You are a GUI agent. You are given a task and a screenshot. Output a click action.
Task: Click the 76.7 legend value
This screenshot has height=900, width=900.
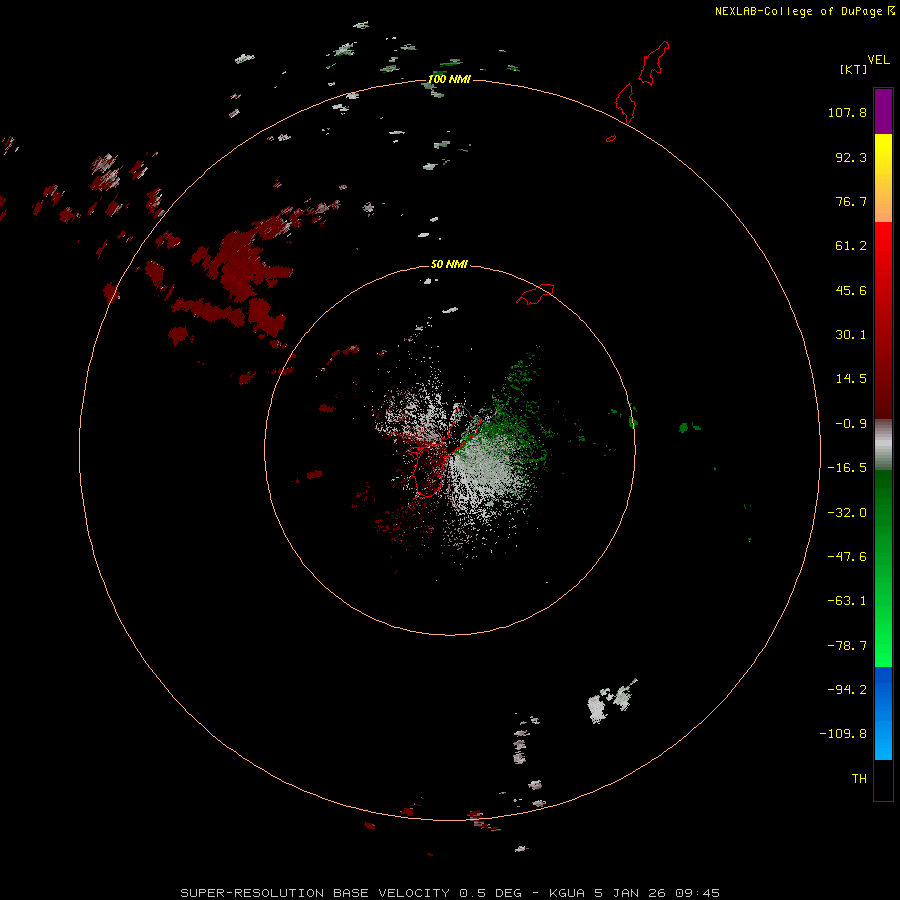click(851, 201)
